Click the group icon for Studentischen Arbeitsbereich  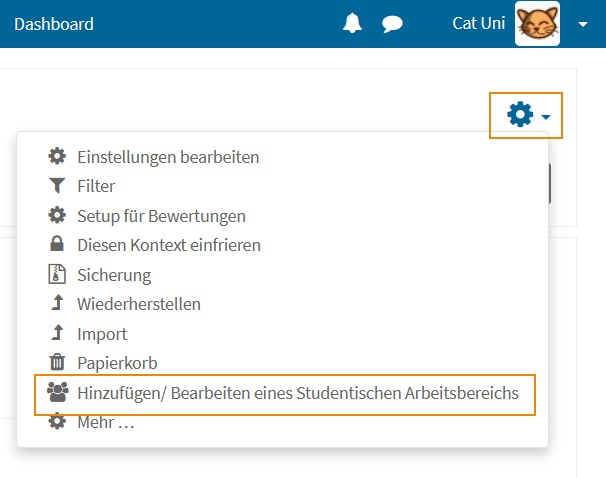click(58, 392)
